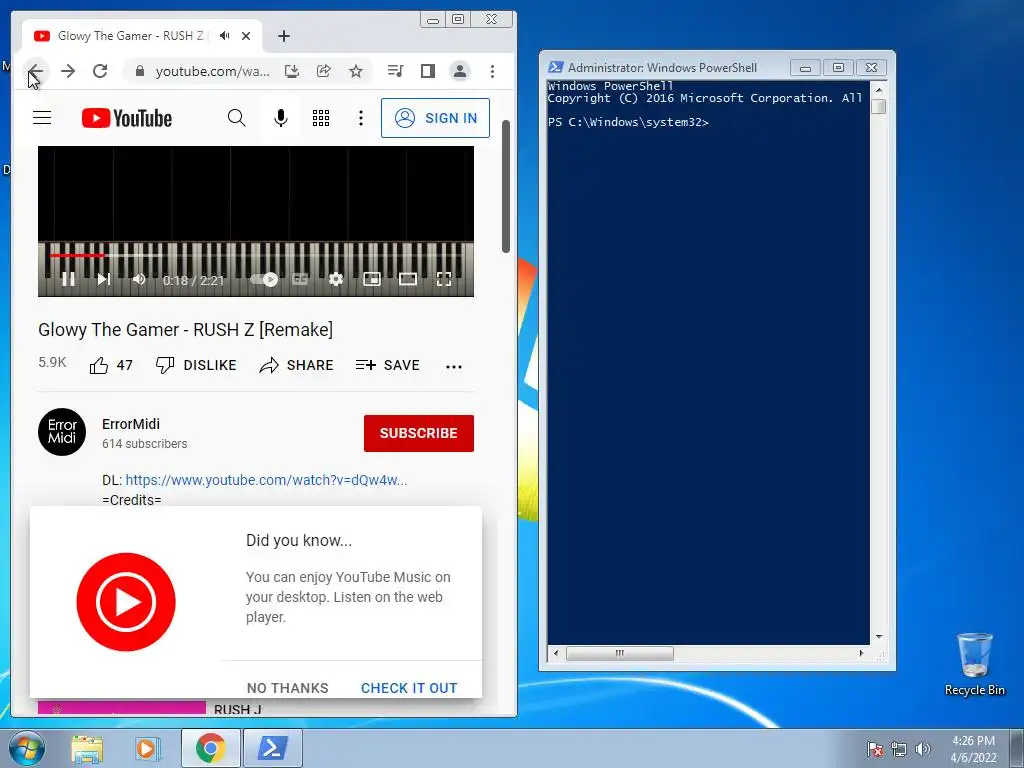Share this page icon in address bar
The image size is (1024, 768).
(x=324, y=71)
